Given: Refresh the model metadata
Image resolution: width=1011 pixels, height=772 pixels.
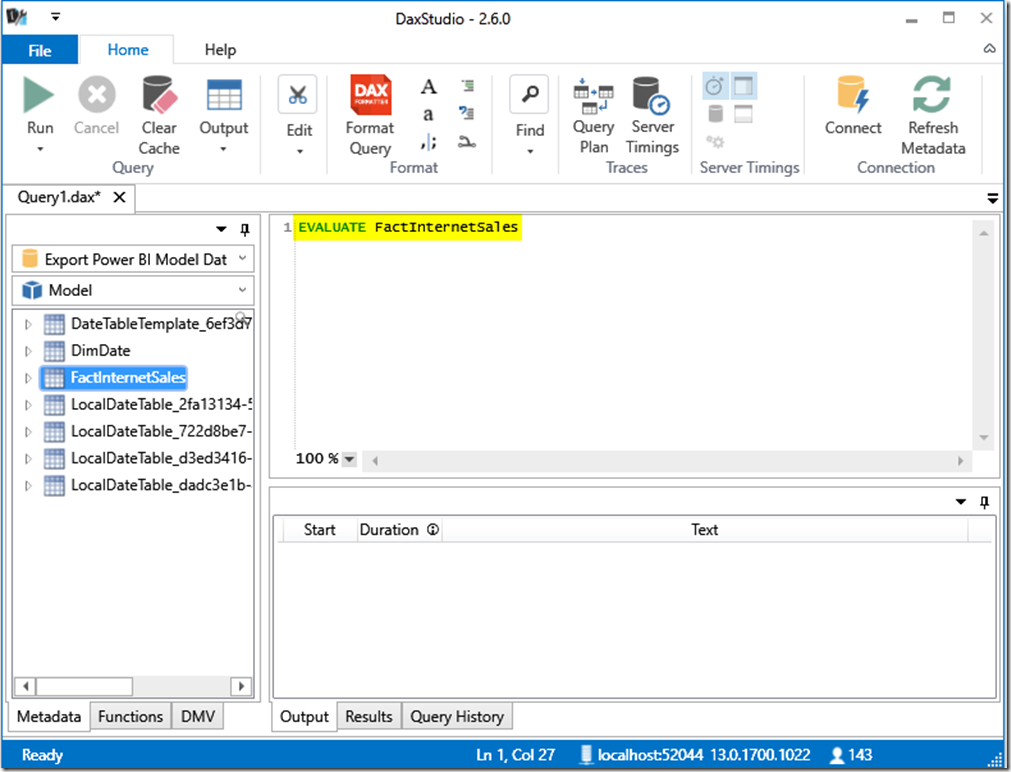Looking at the screenshot, I should (933, 116).
